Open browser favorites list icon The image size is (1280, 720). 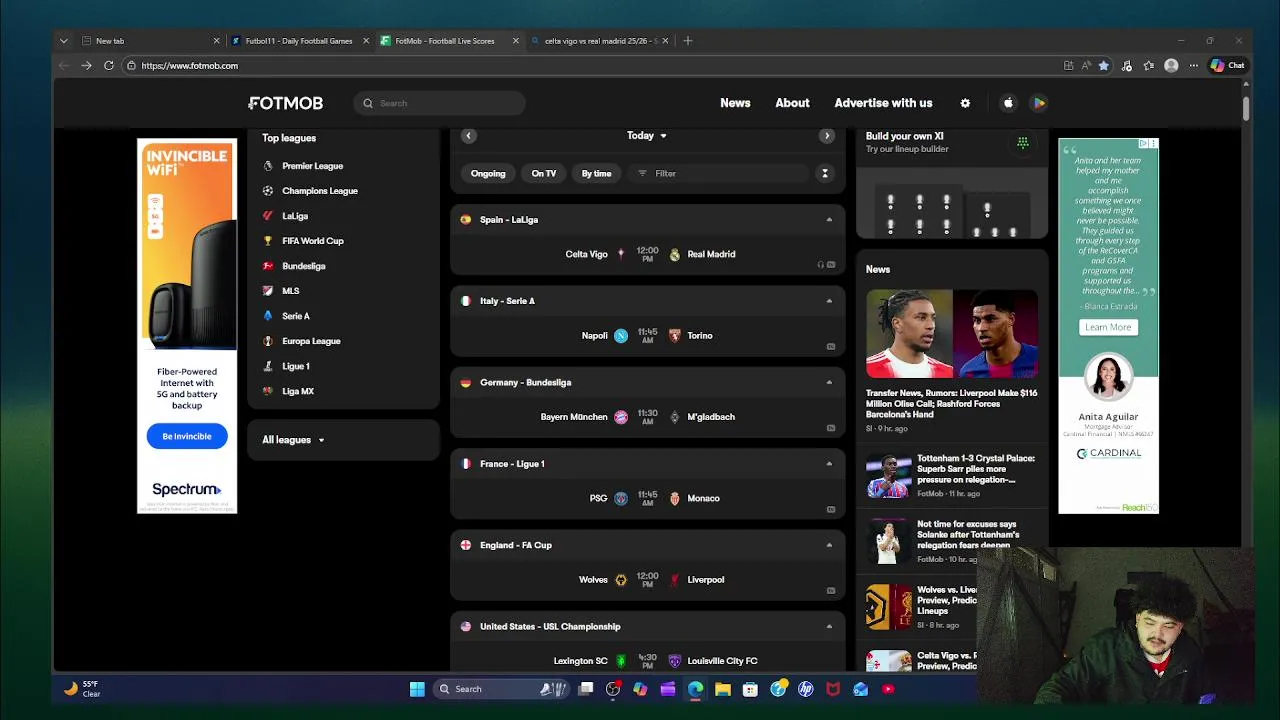point(1149,66)
